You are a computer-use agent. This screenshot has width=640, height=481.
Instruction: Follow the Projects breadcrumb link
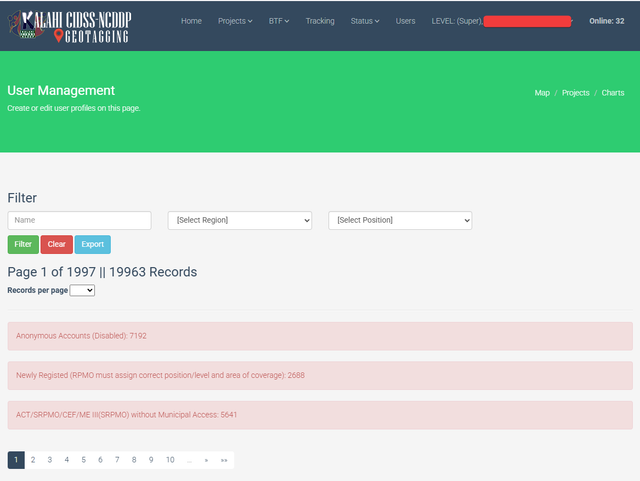pos(576,93)
